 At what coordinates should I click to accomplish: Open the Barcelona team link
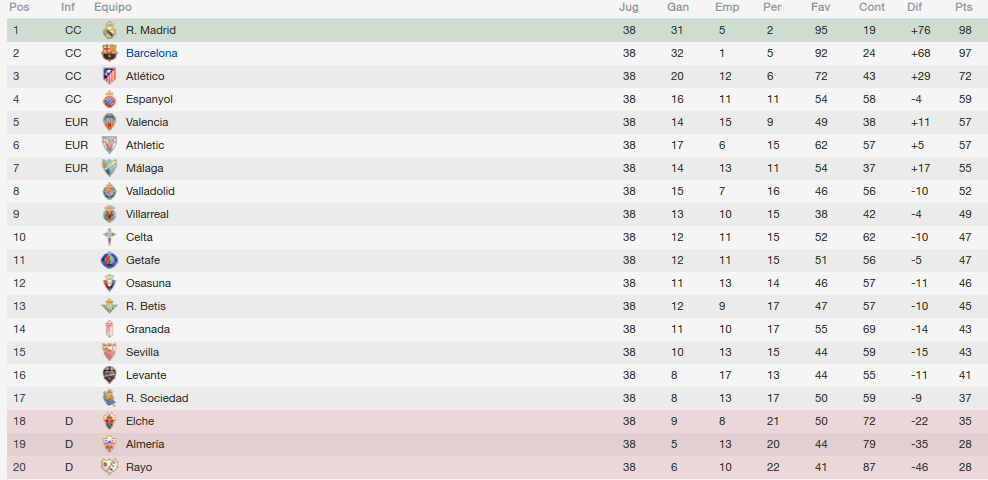152,54
